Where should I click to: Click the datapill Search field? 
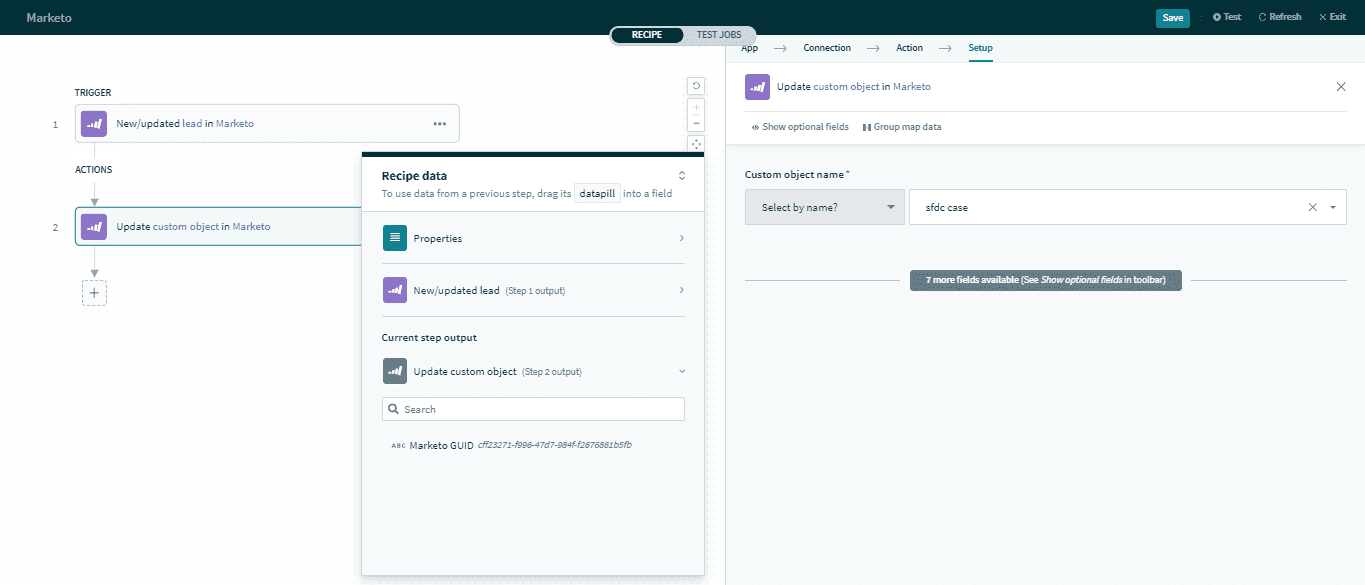(x=533, y=409)
